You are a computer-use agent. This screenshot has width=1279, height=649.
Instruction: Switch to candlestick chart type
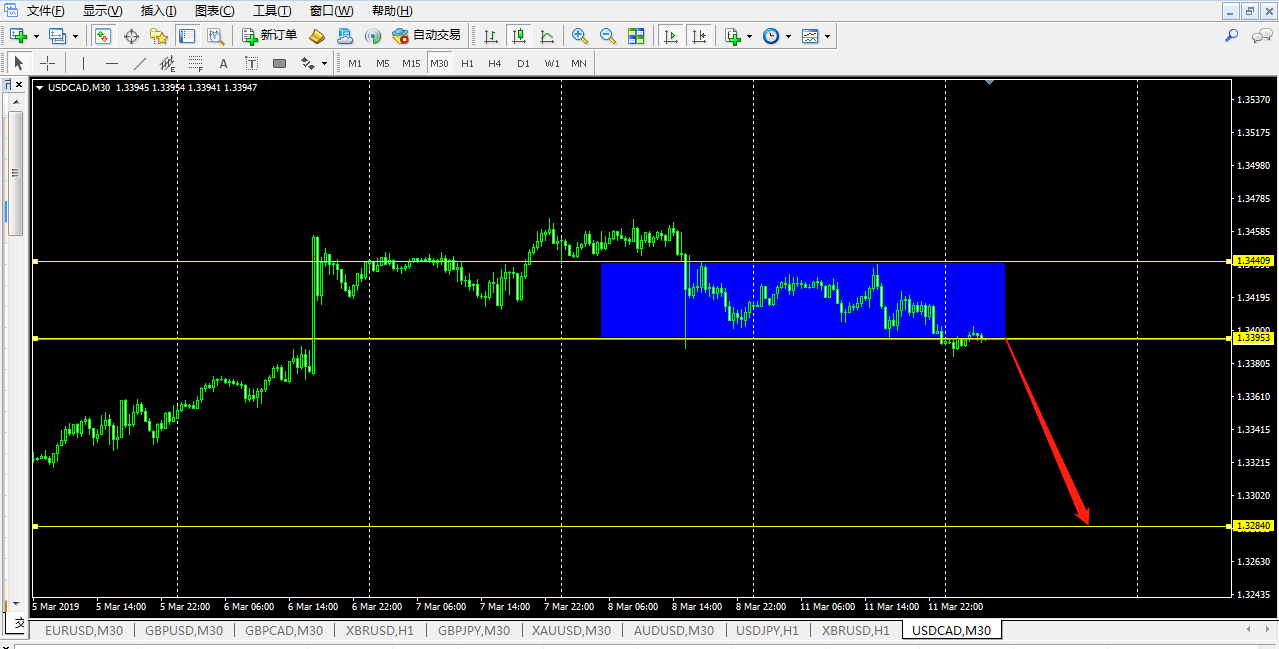[519, 36]
